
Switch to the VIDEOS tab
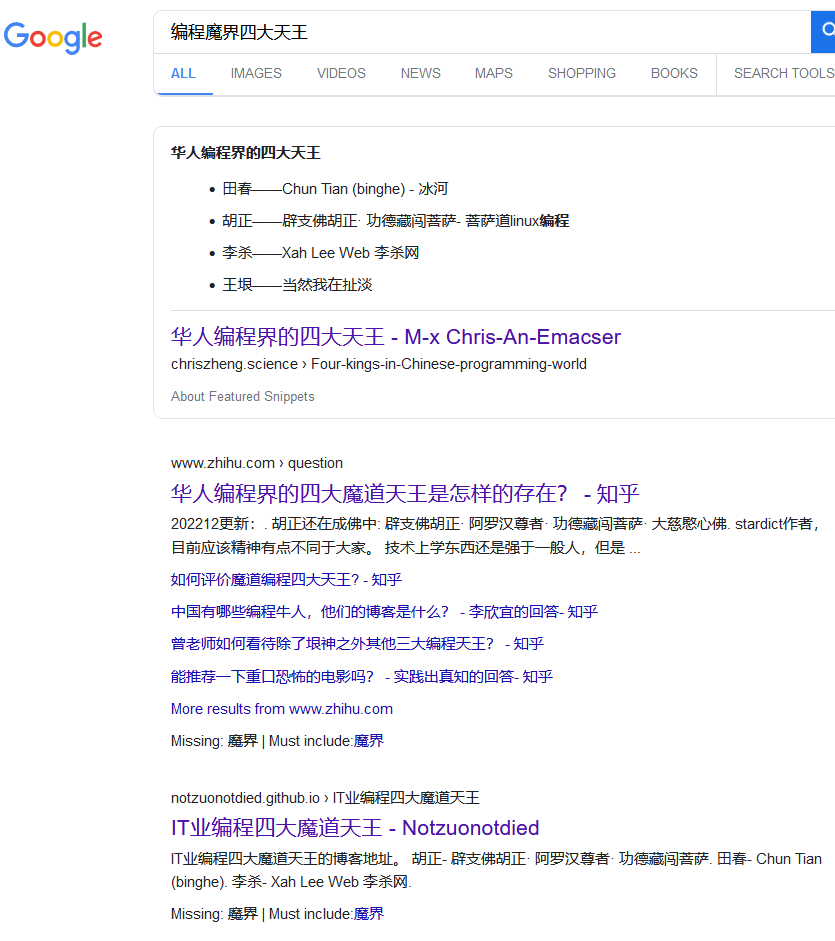pos(341,73)
